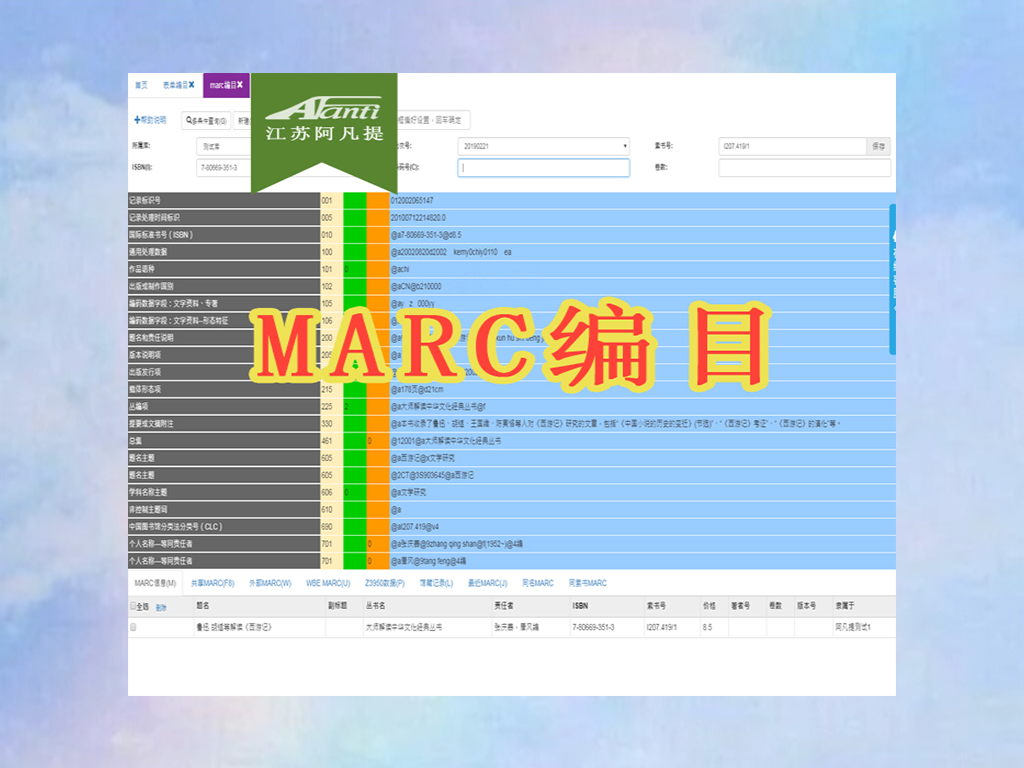Click the magnifier icon in 多条件查询 button
Image resolution: width=1024 pixels, height=768 pixels.
189,120
